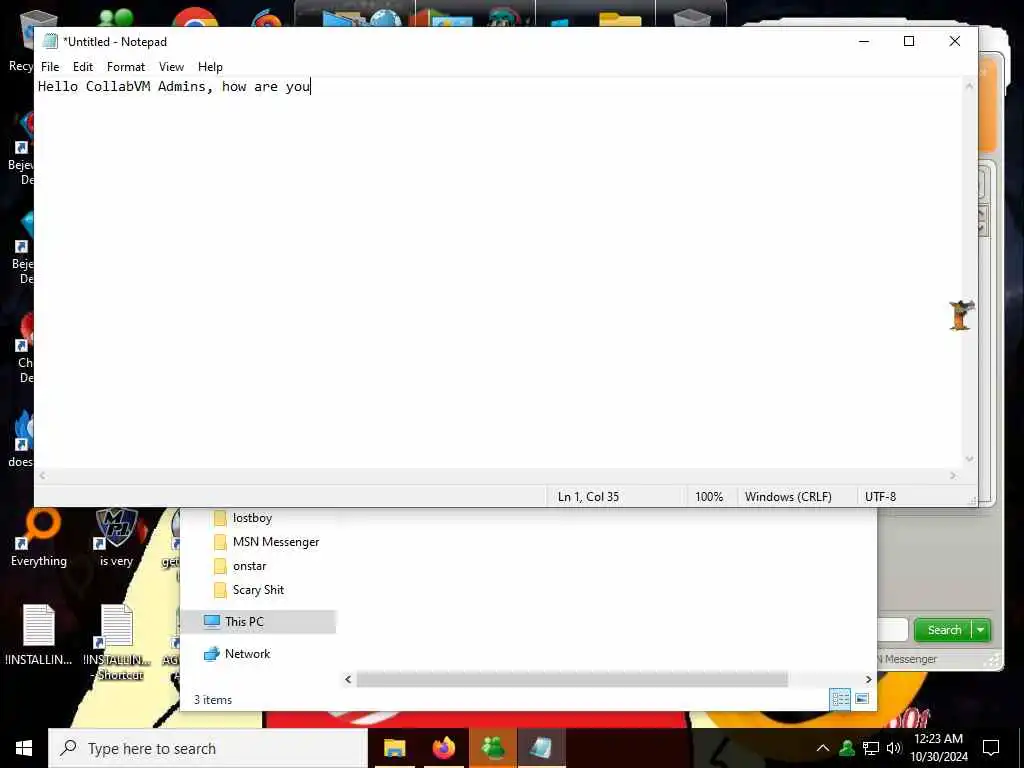The height and width of the screenshot is (768, 1024).
Task: Click the Messenger tray status icon
Action: (x=847, y=748)
